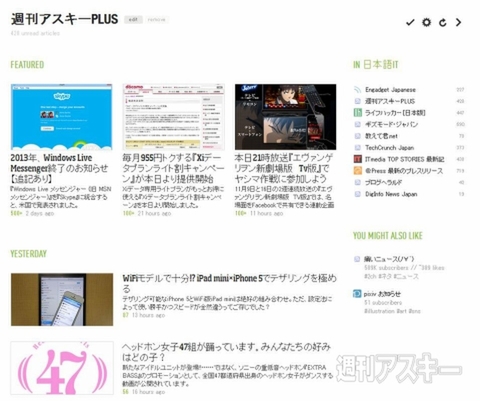This screenshot has width=480, height=401.
Task: Click the IN 日本語IT category heading
Action: coord(376,65)
